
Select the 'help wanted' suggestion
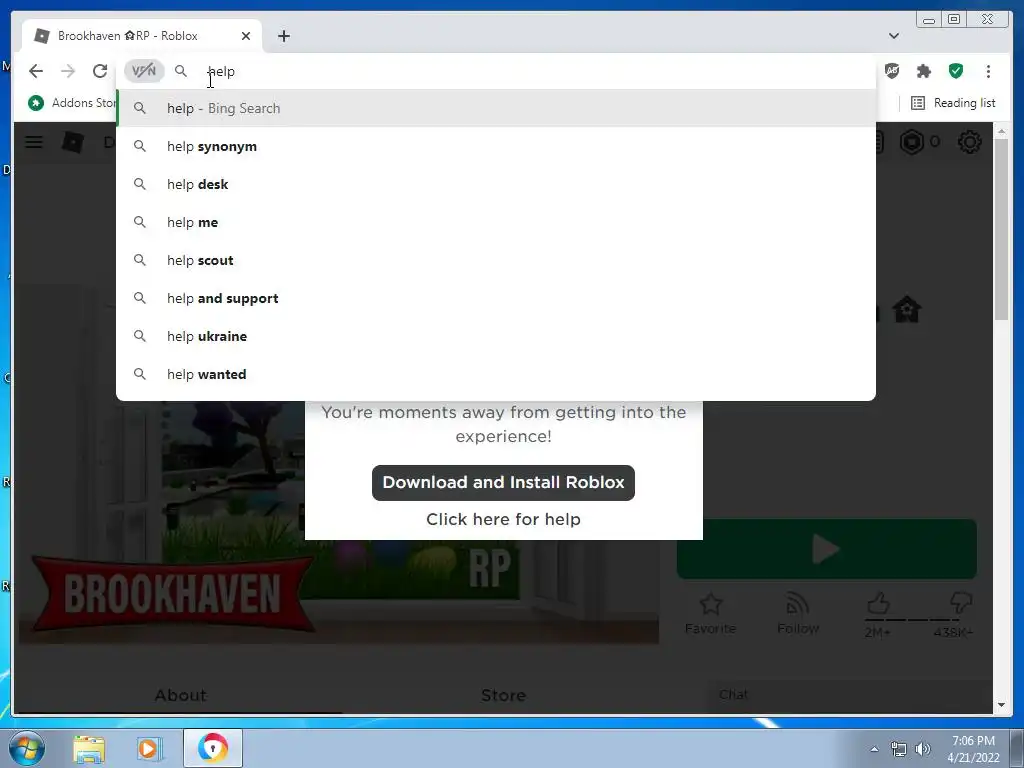point(496,374)
